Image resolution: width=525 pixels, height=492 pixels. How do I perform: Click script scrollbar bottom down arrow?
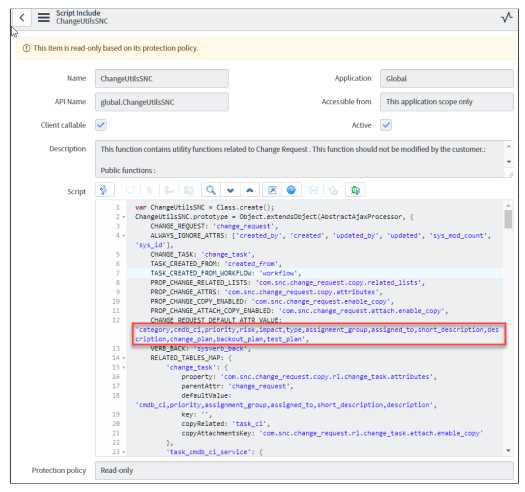pos(508,451)
